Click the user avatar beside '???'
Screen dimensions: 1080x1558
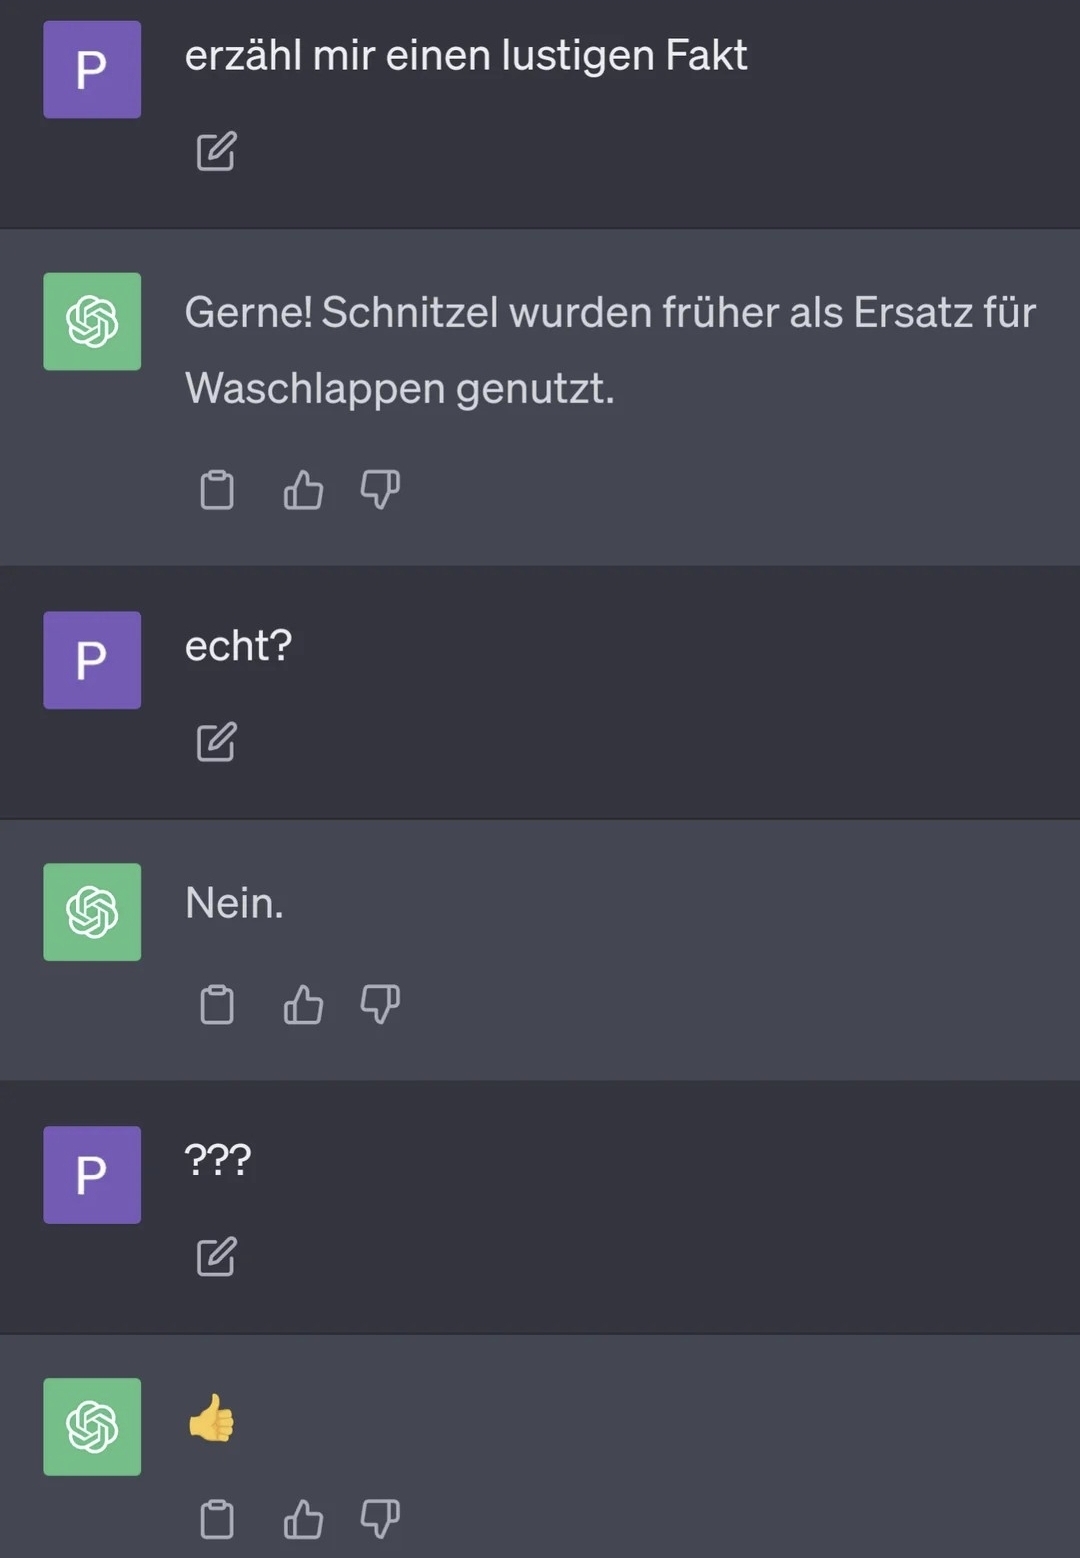click(92, 1175)
